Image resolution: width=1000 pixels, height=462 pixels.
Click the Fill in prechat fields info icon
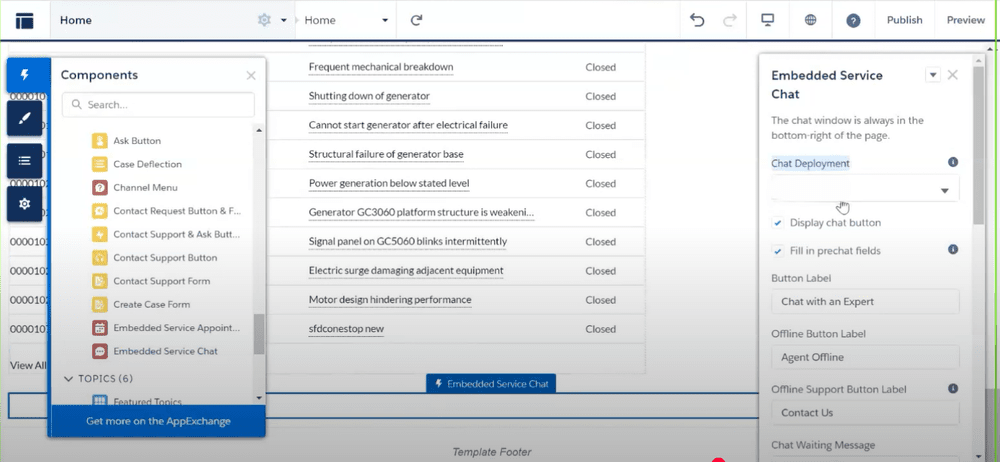coord(953,249)
